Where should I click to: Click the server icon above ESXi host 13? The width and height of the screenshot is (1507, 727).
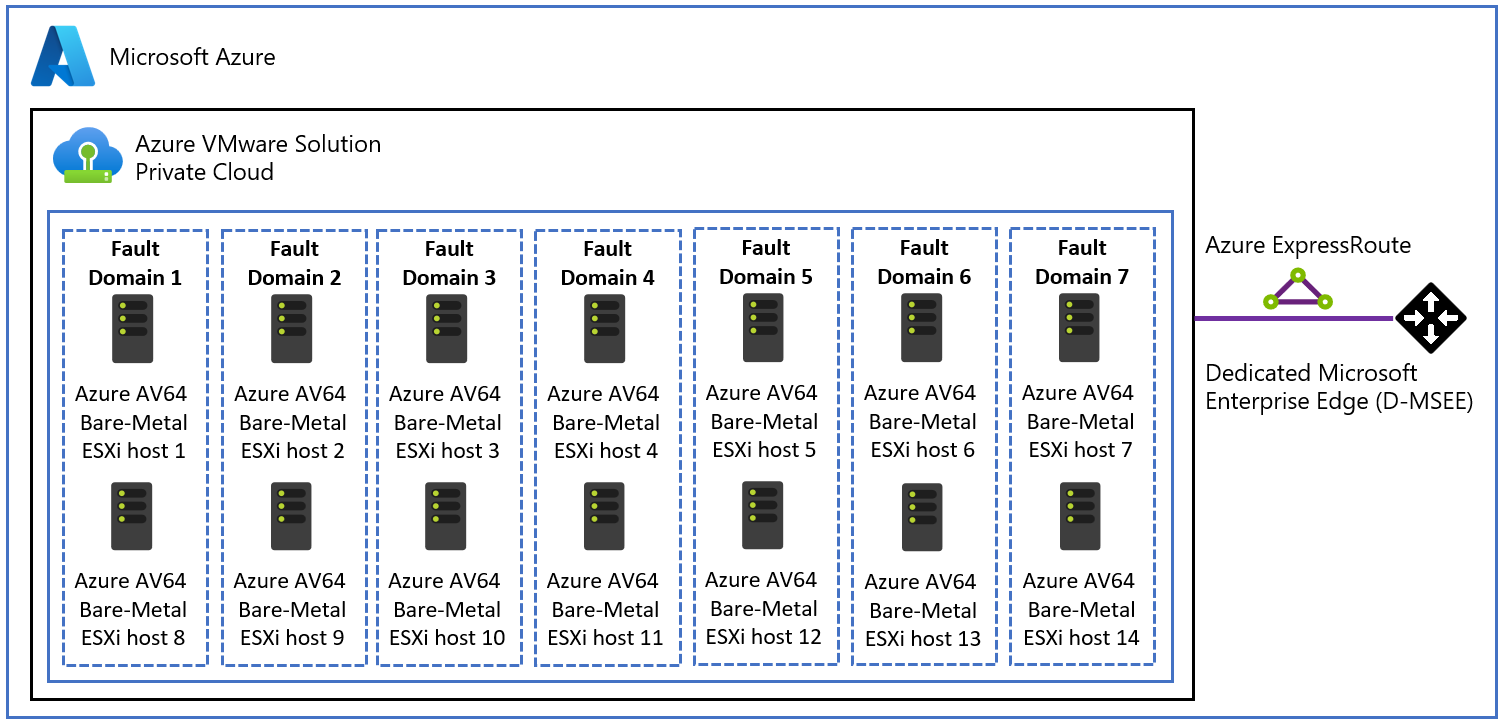(922, 517)
